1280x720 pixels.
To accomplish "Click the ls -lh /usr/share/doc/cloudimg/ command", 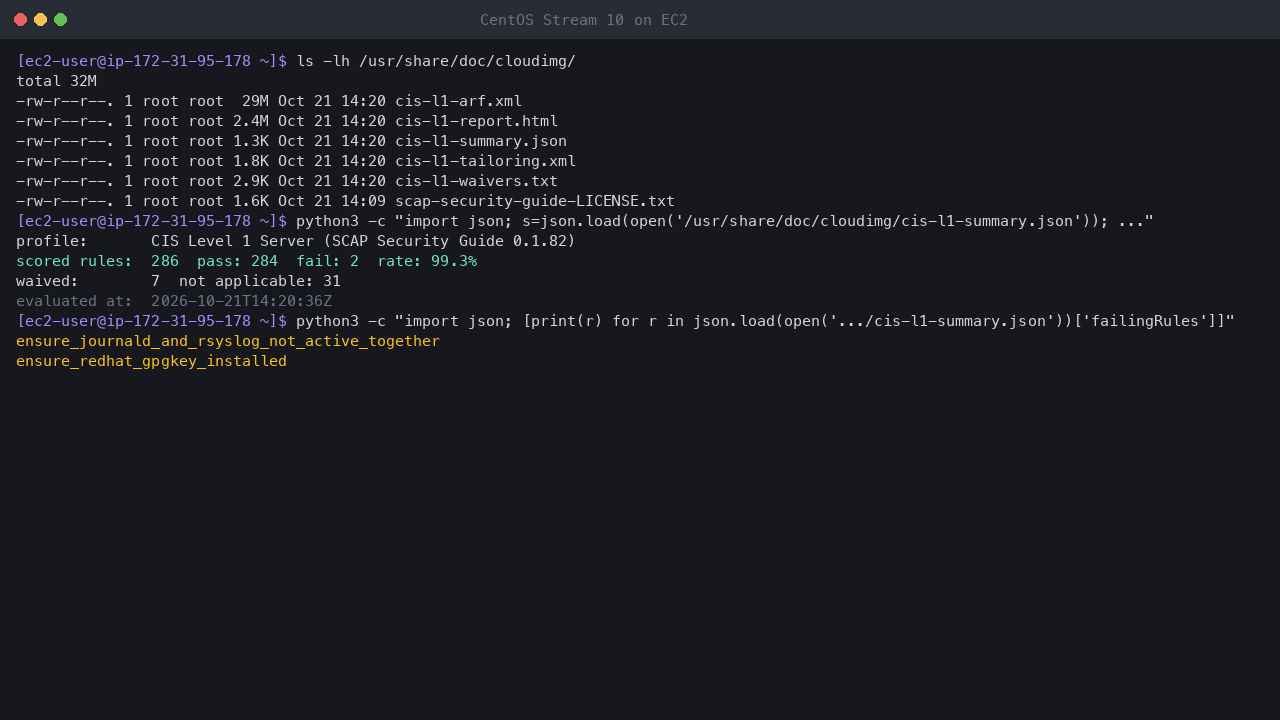I will point(436,61).
